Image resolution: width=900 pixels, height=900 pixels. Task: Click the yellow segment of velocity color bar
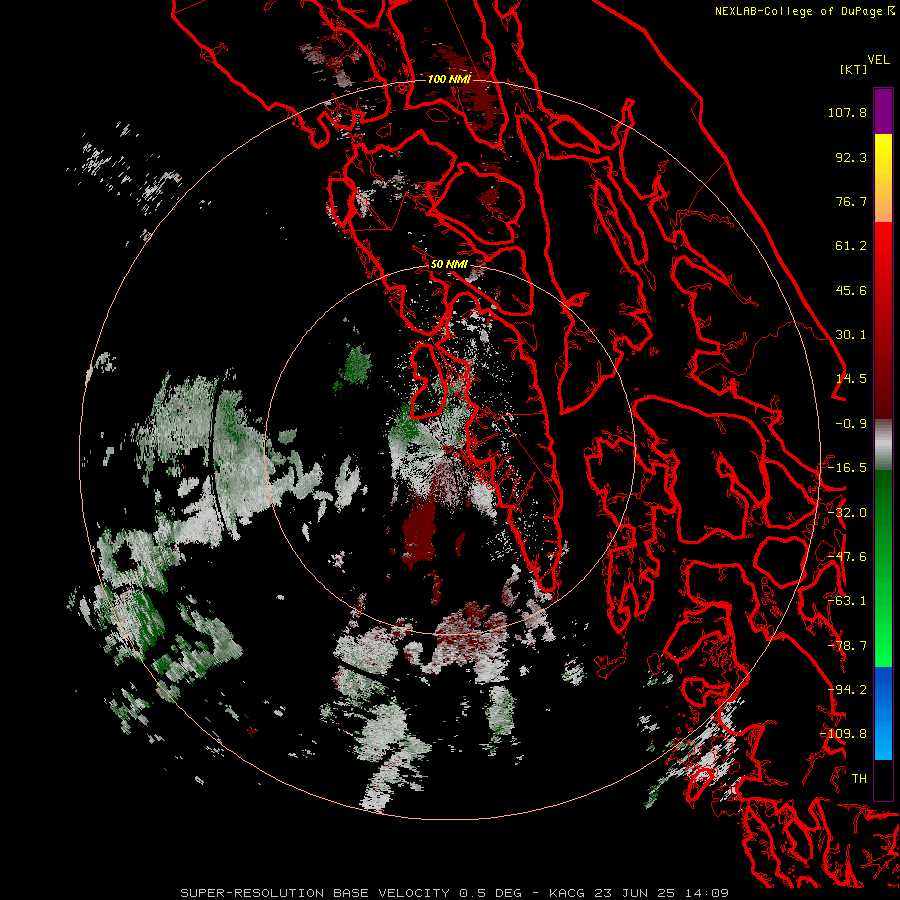coord(883,178)
